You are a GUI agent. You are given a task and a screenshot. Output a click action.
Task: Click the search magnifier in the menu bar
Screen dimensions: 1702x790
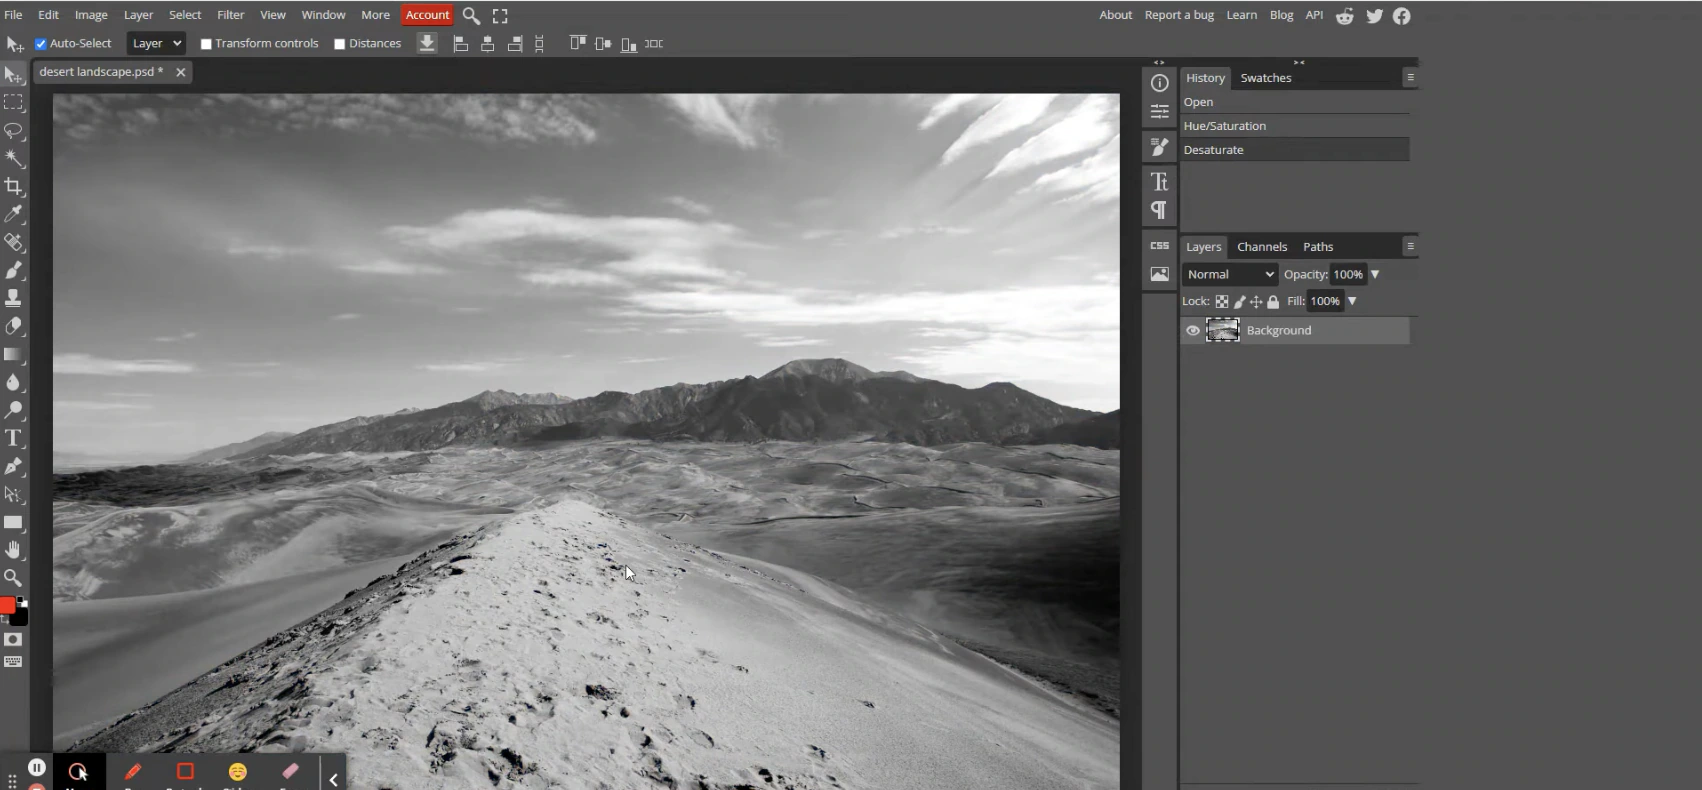click(471, 15)
